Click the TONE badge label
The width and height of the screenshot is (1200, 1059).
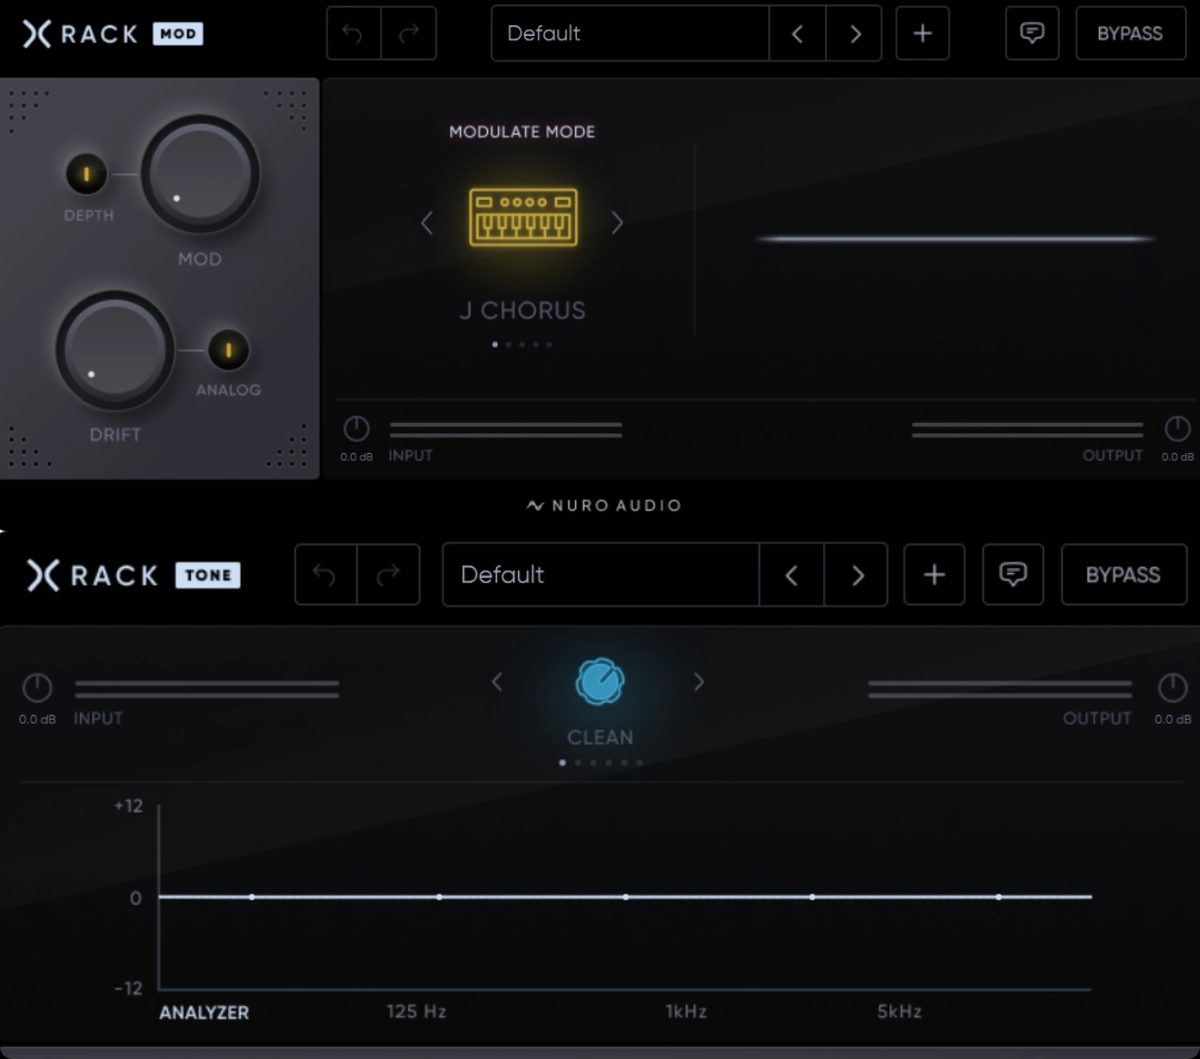(208, 575)
